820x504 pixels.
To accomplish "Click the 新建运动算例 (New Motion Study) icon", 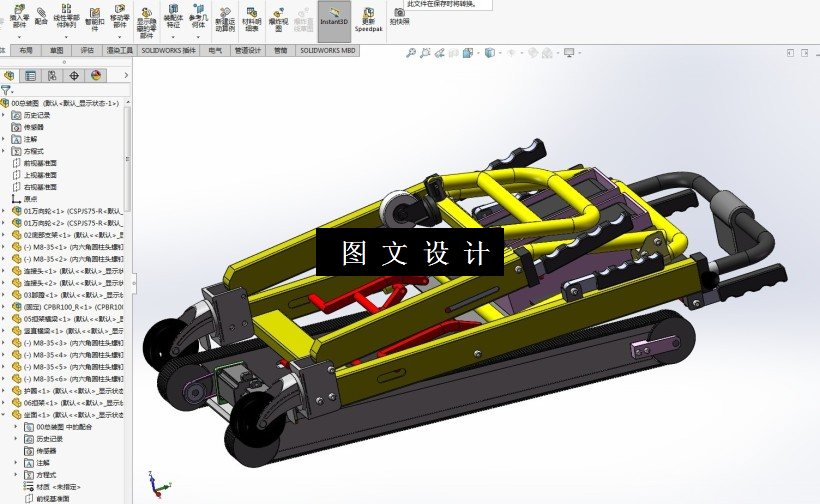I will pos(225,13).
